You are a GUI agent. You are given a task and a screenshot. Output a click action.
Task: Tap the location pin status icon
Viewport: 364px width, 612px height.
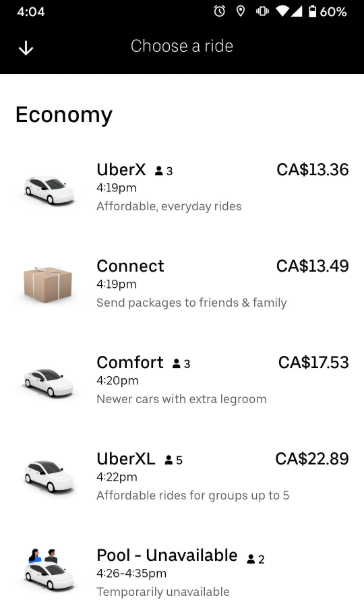pos(241,11)
